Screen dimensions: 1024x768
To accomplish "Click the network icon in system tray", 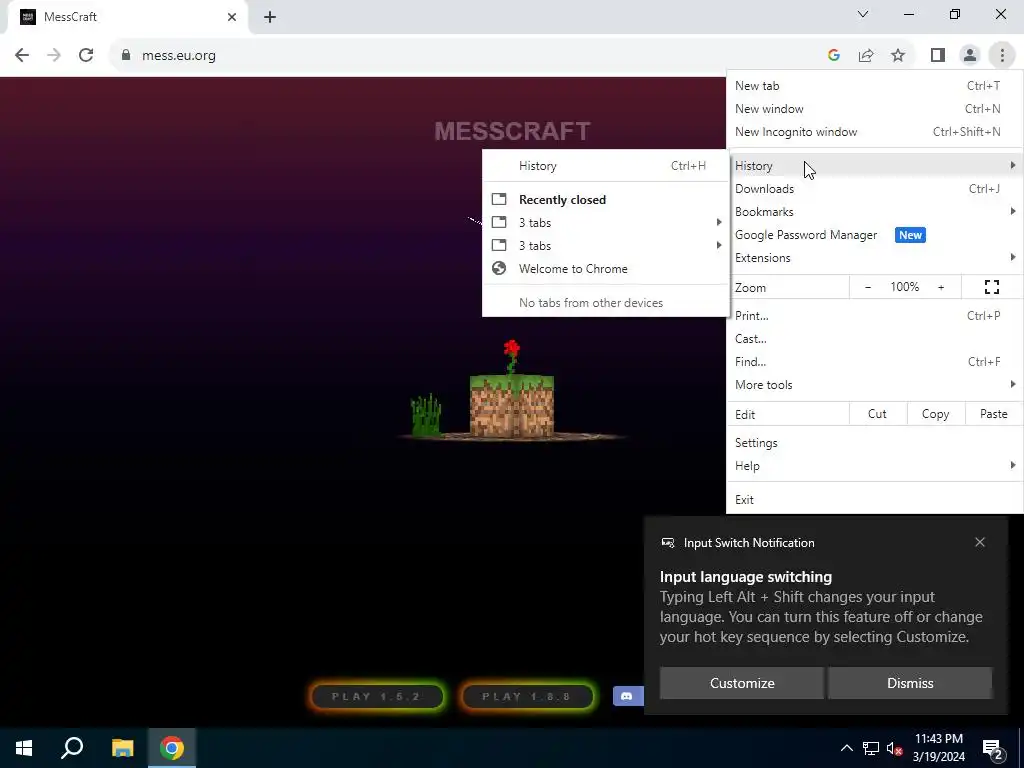I will coord(871,748).
